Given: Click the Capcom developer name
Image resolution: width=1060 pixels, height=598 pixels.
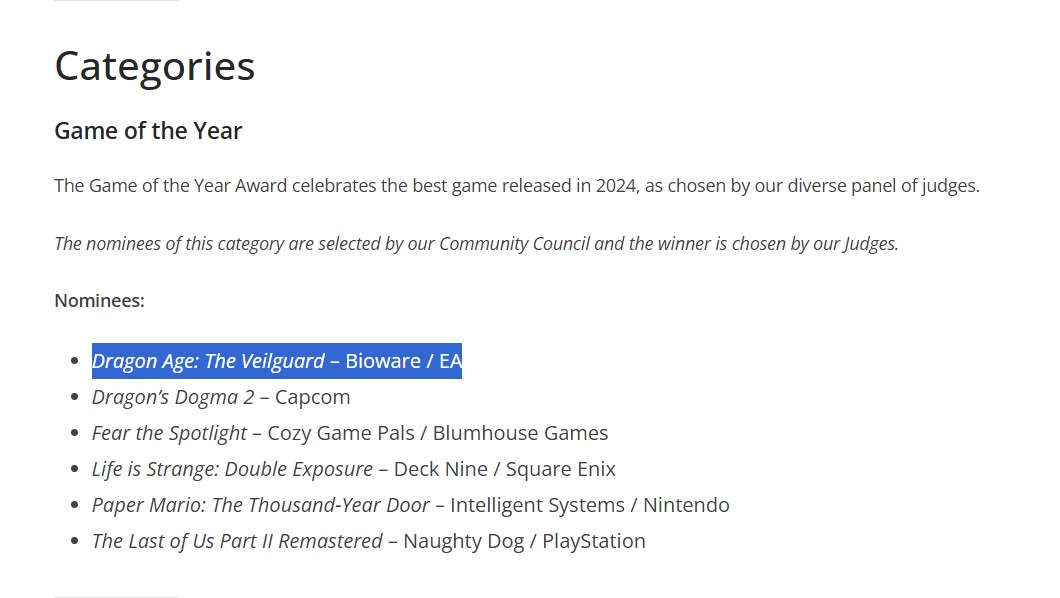Looking at the screenshot, I should click(312, 397).
